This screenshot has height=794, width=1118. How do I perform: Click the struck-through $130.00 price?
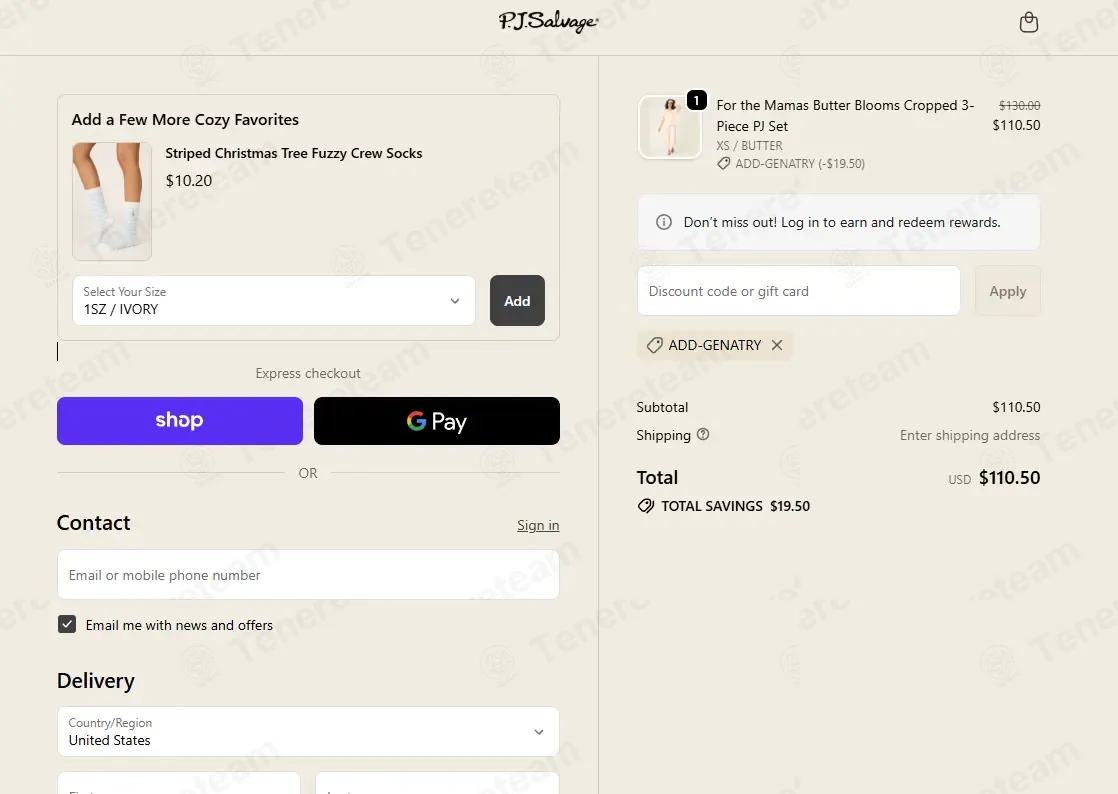(x=1019, y=105)
